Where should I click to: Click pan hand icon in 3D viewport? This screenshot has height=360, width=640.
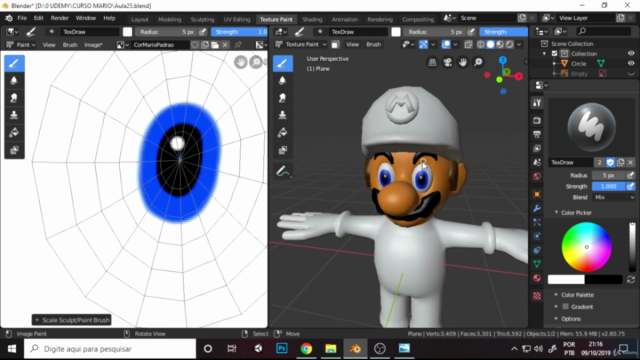click(463, 62)
